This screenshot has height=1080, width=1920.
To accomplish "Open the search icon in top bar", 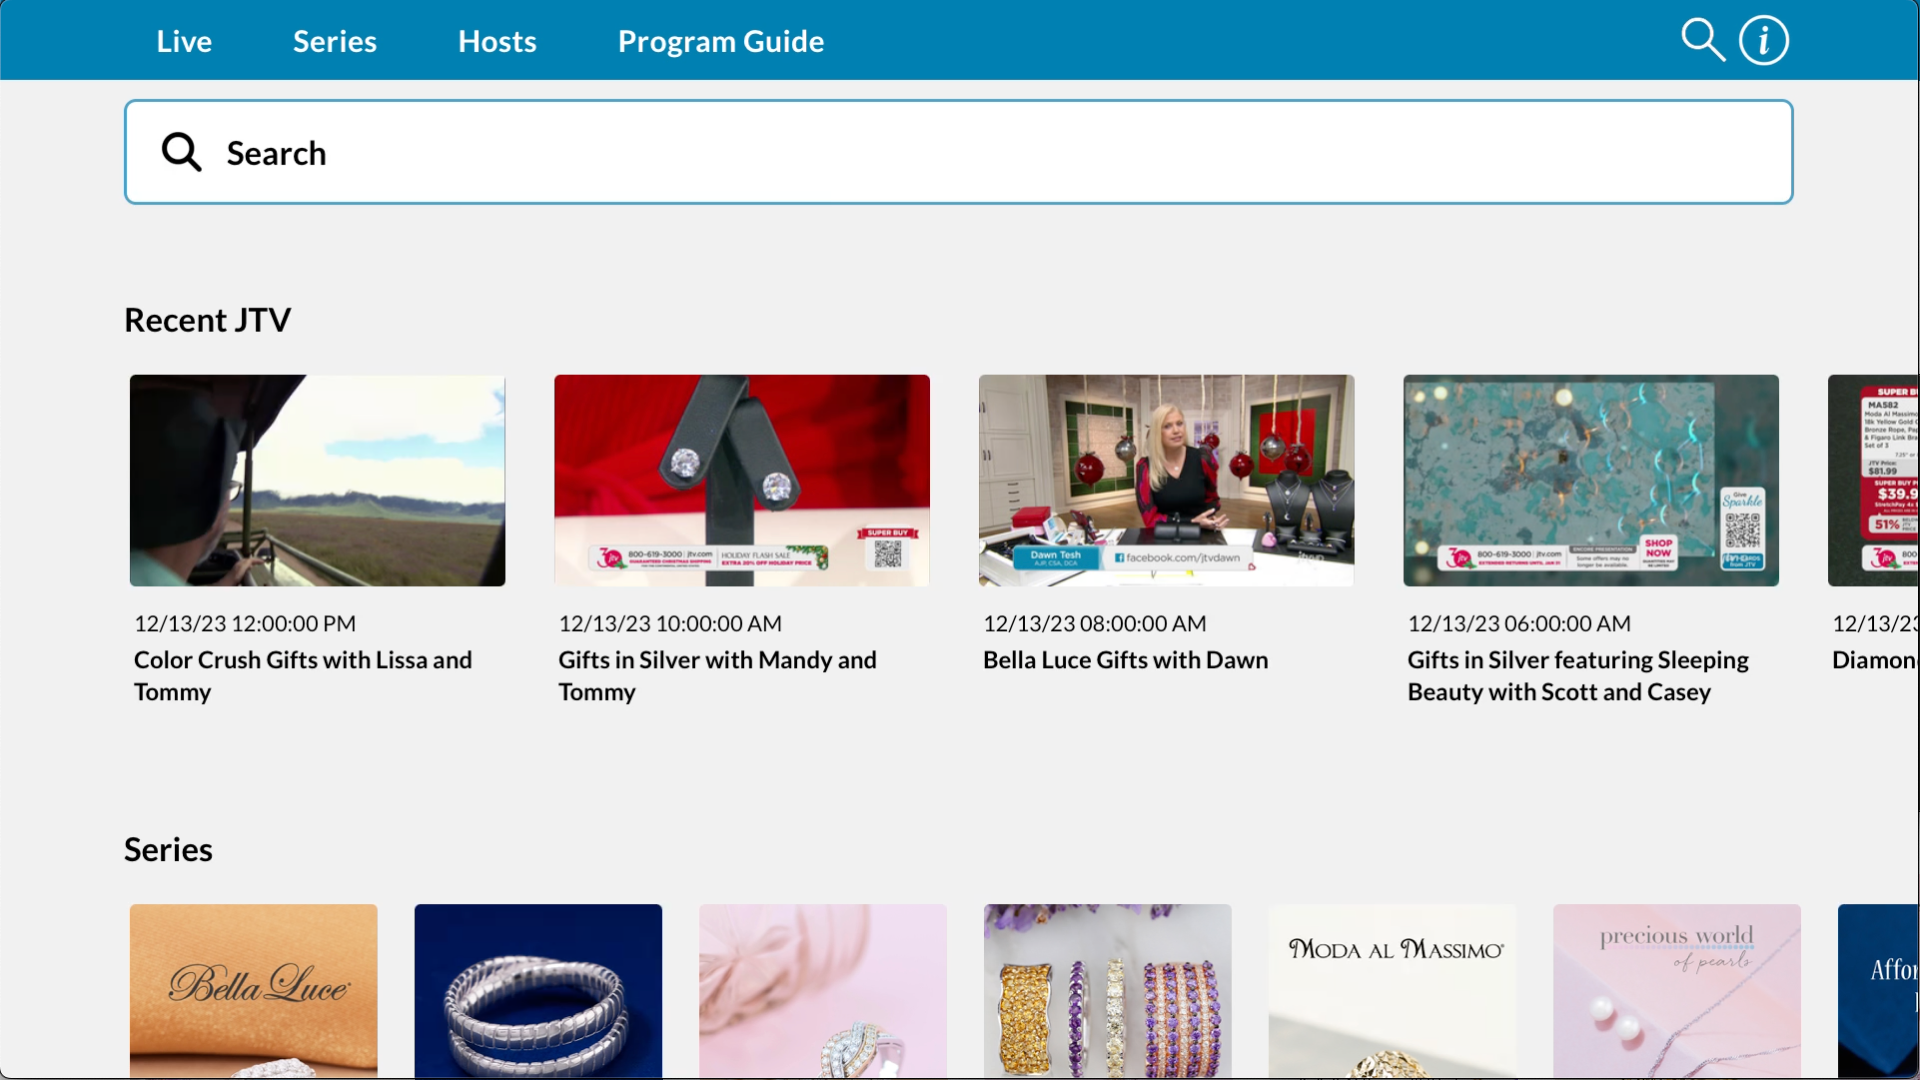I will click(x=1702, y=40).
